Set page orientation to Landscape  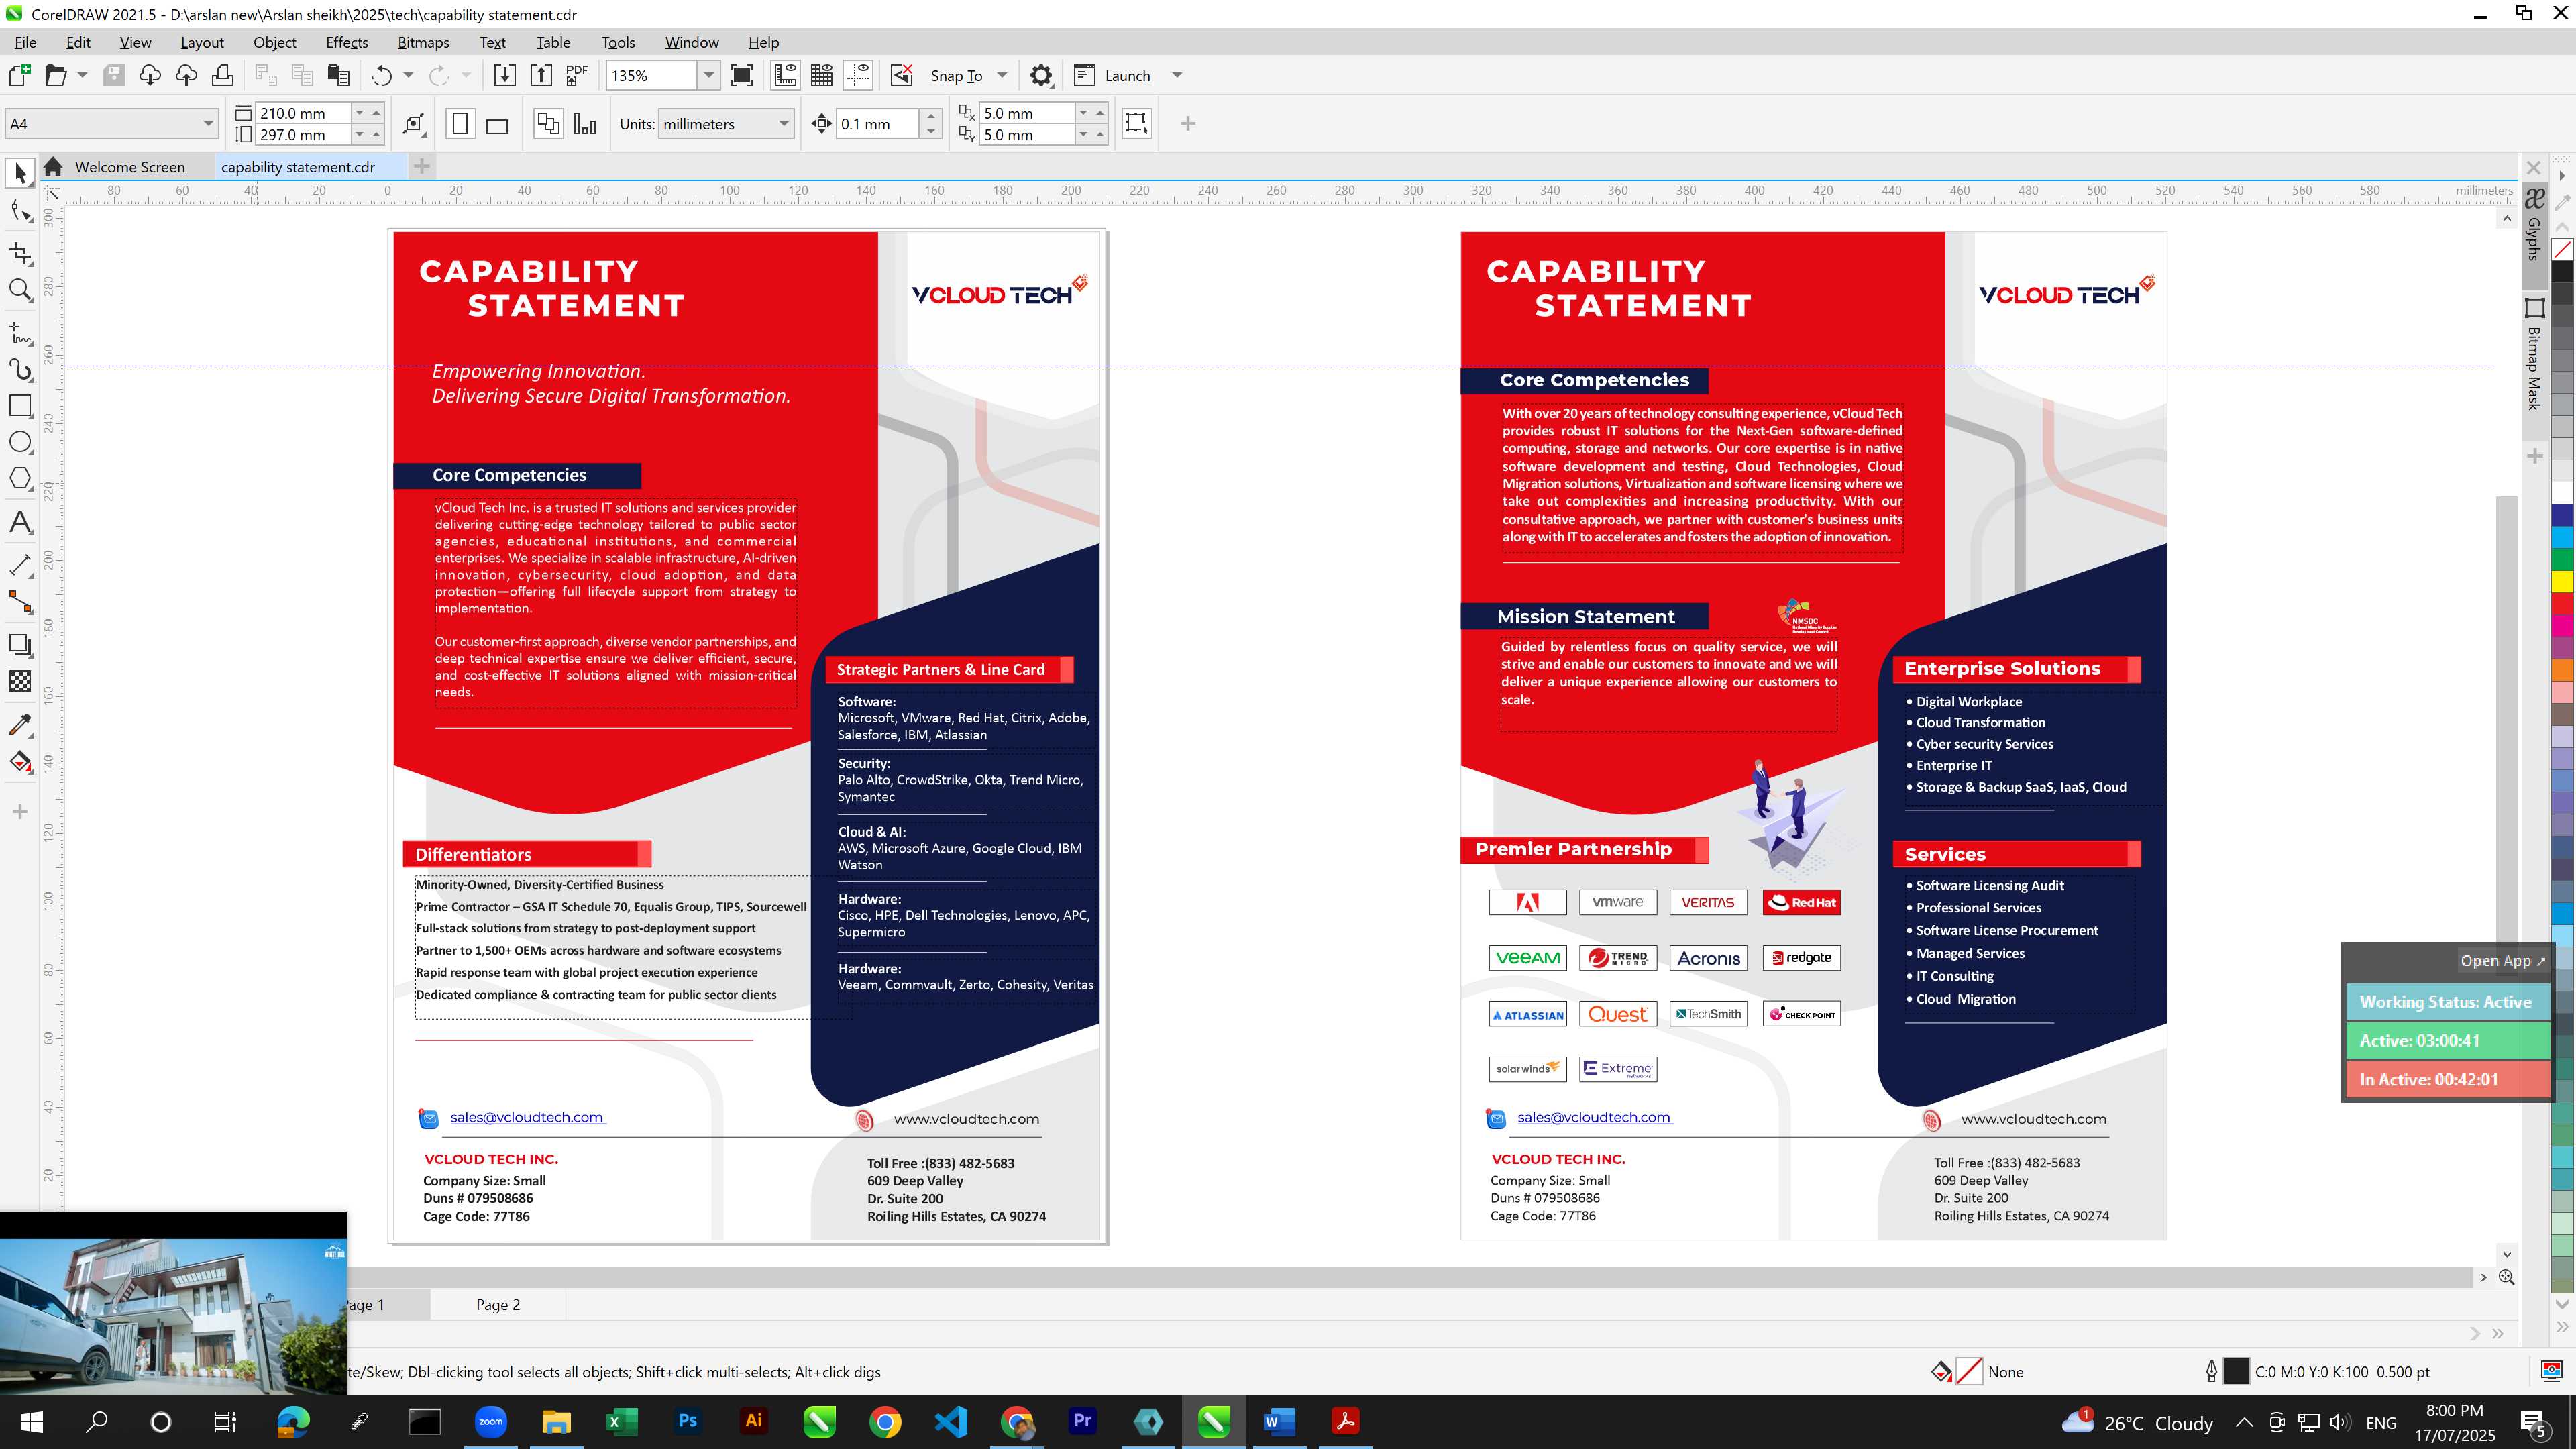(x=497, y=124)
